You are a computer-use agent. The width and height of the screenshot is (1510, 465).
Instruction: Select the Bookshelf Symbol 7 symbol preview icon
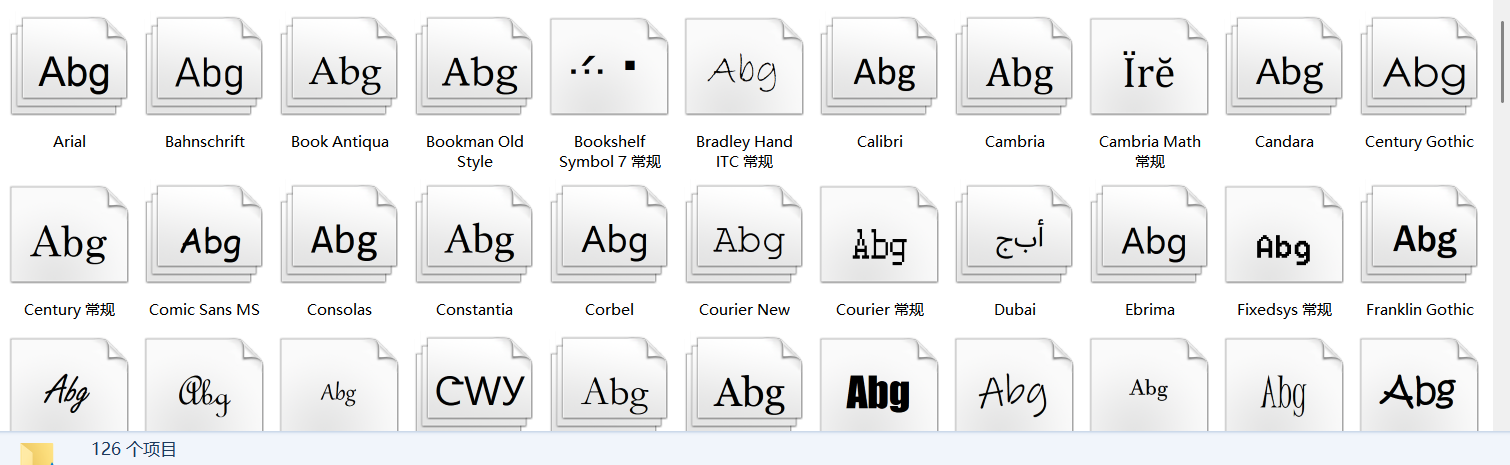click(609, 66)
